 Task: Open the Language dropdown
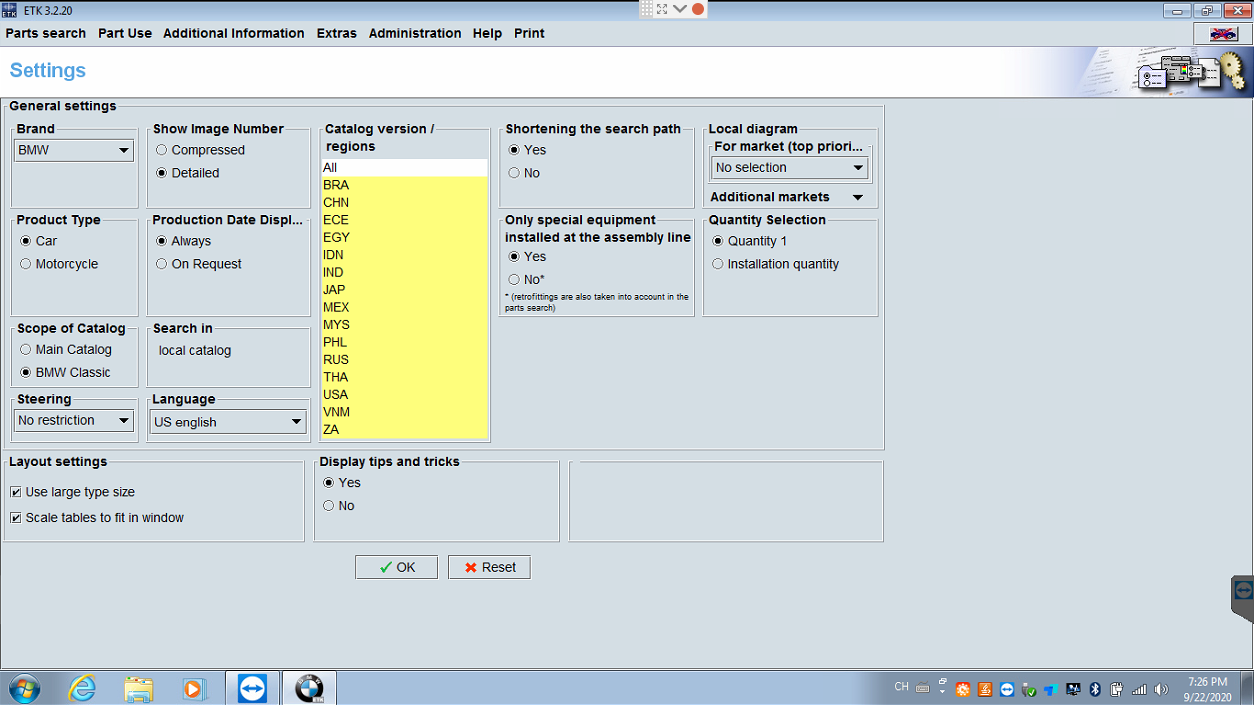228,422
